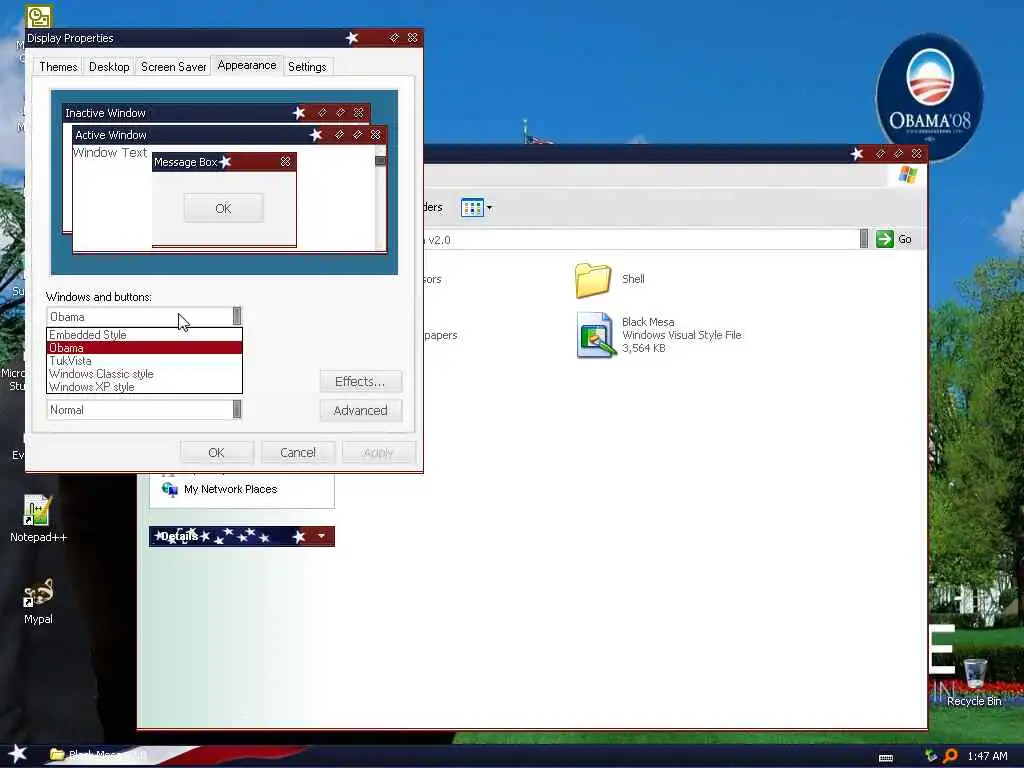Image resolution: width=1024 pixels, height=768 pixels.
Task: Click the Window Text label in the preview
Action: coord(110,153)
